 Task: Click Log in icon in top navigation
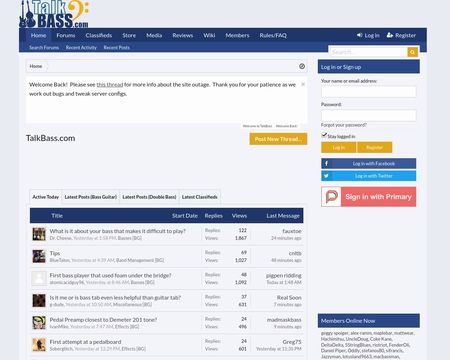[359, 35]
